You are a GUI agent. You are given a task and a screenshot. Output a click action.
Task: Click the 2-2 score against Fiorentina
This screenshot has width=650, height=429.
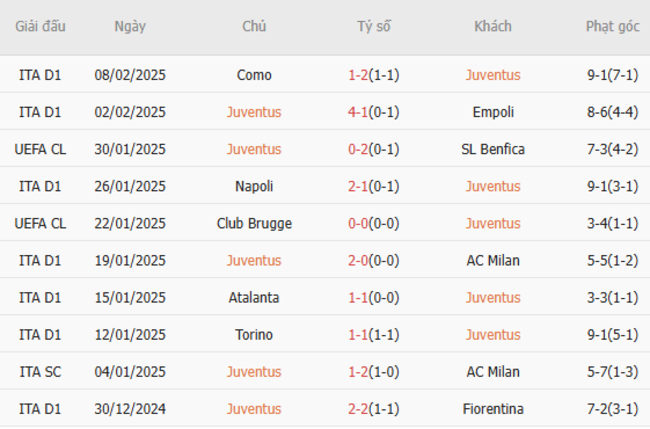pyautogui.click(x=359, y=408)
